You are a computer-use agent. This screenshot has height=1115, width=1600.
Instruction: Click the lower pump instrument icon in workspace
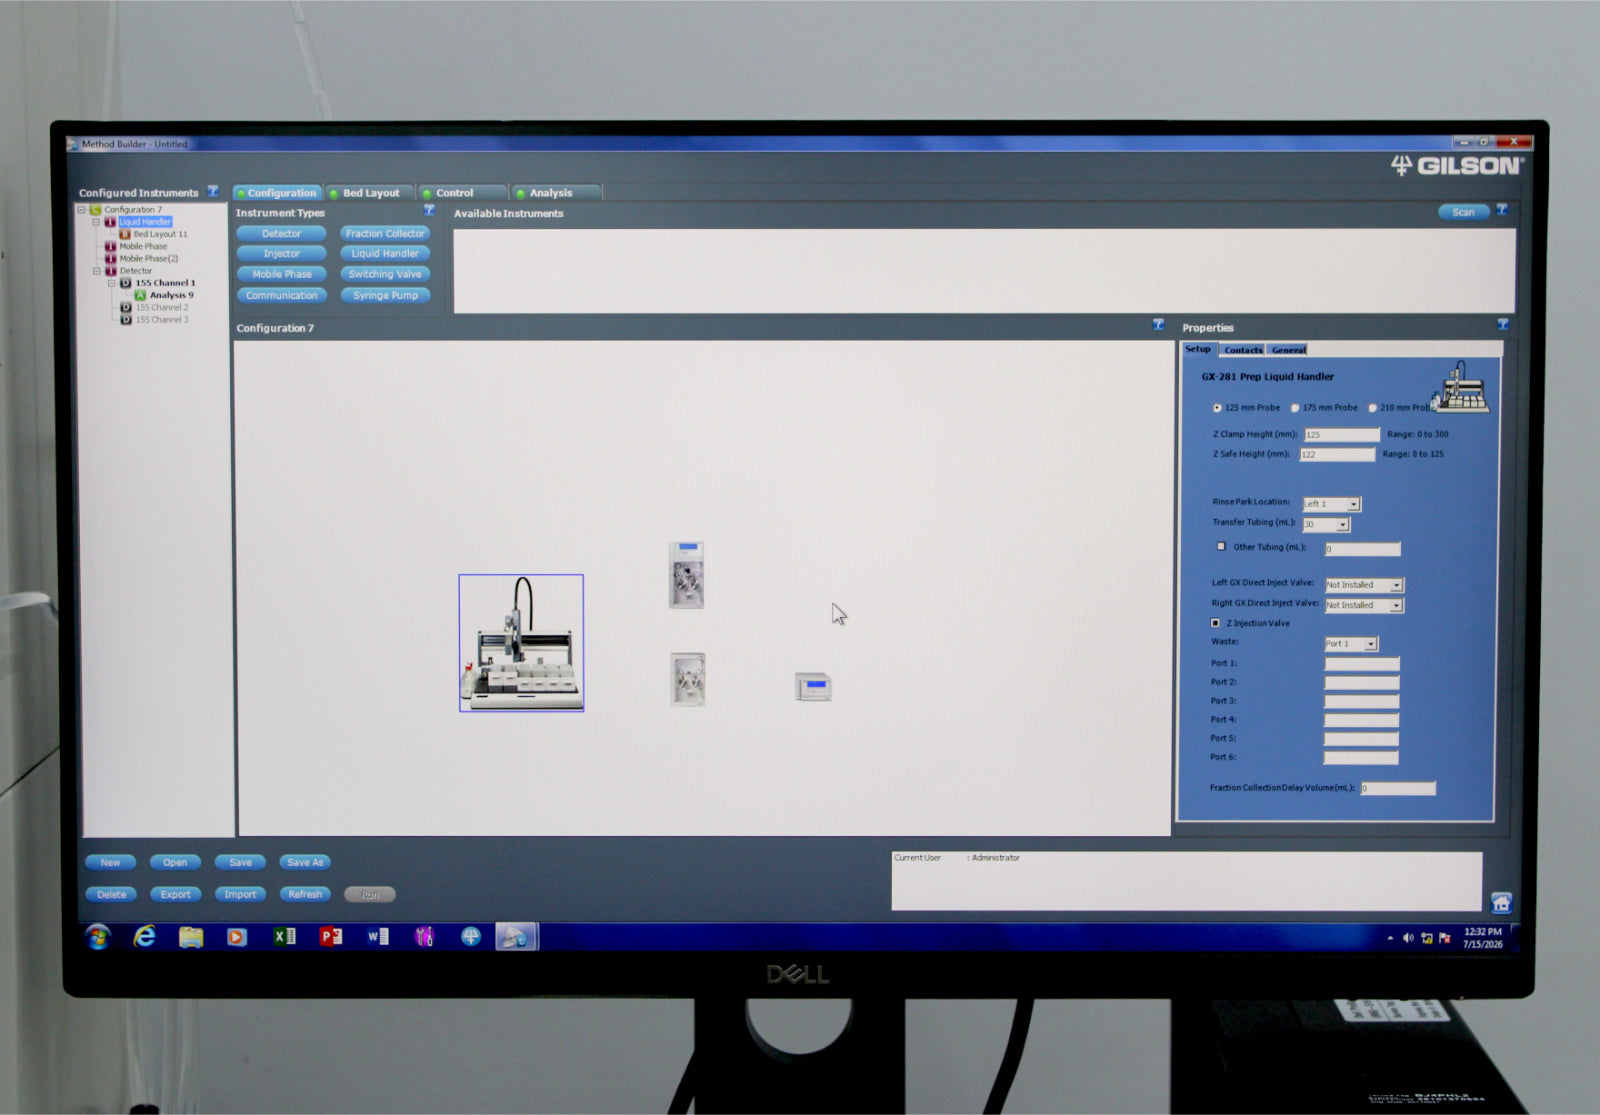688,679
